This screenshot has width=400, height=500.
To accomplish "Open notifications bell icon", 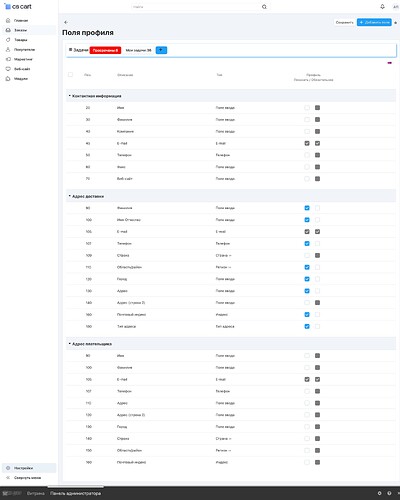I will click(382, 7).
